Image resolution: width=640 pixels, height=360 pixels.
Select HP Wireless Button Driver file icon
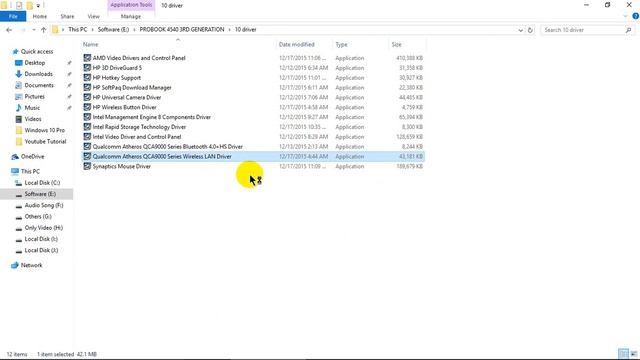[x=87, y=107]
